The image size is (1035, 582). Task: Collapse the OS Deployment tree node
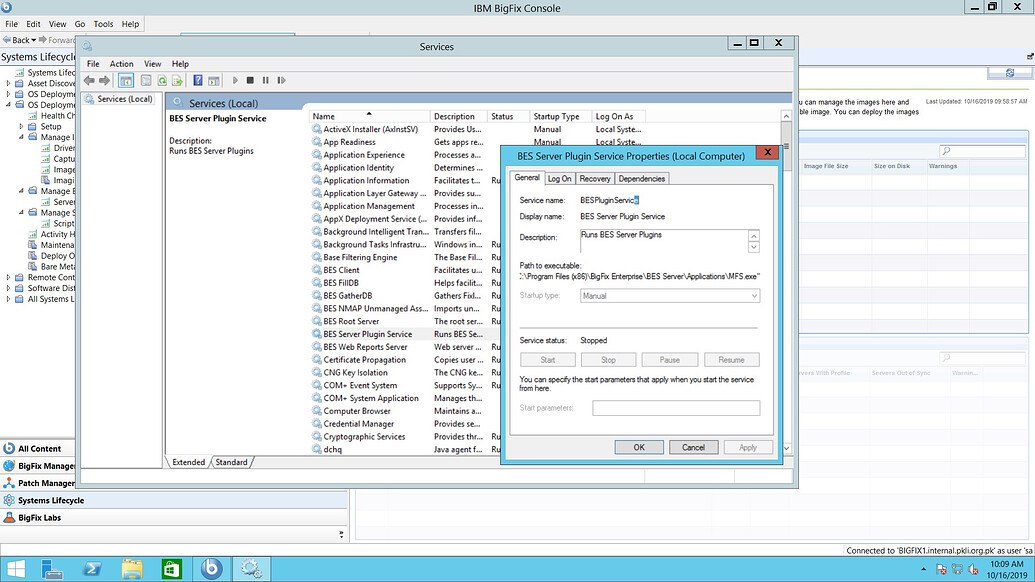(8, 105)
